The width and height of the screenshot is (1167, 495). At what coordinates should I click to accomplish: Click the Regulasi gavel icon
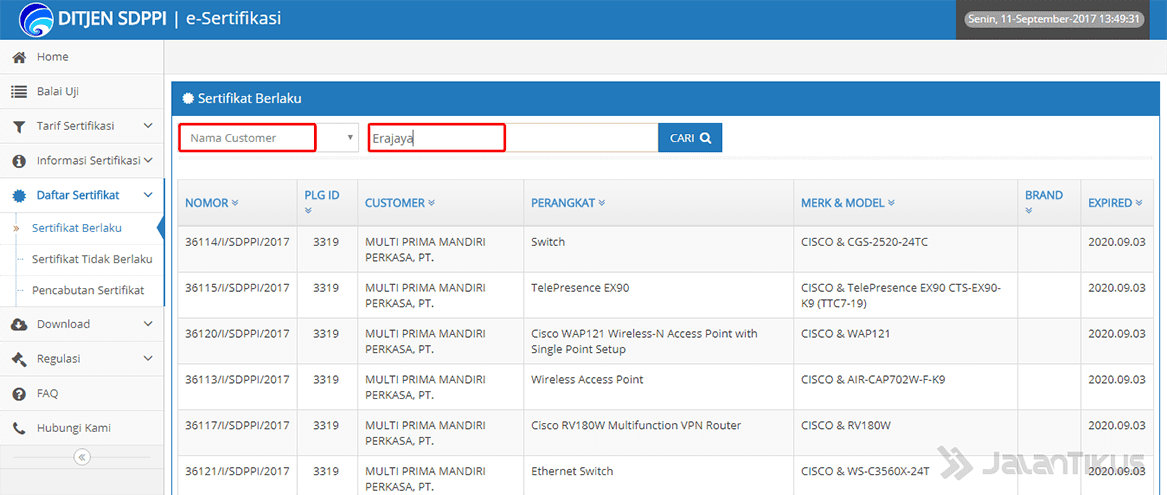point(19,359)
